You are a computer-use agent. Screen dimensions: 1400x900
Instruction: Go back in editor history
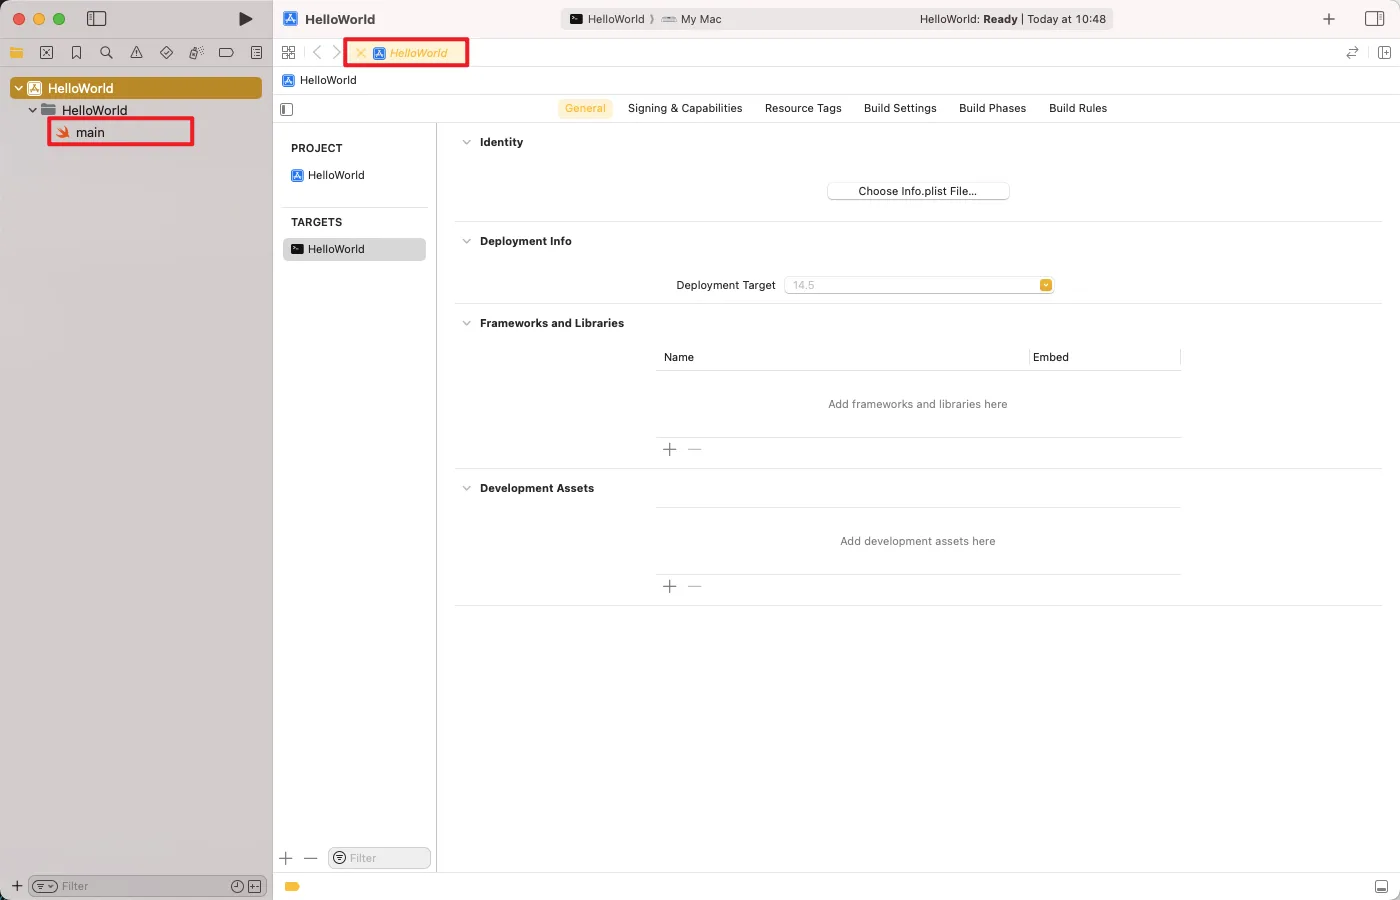pyautogui.click(x=317, y=52)
